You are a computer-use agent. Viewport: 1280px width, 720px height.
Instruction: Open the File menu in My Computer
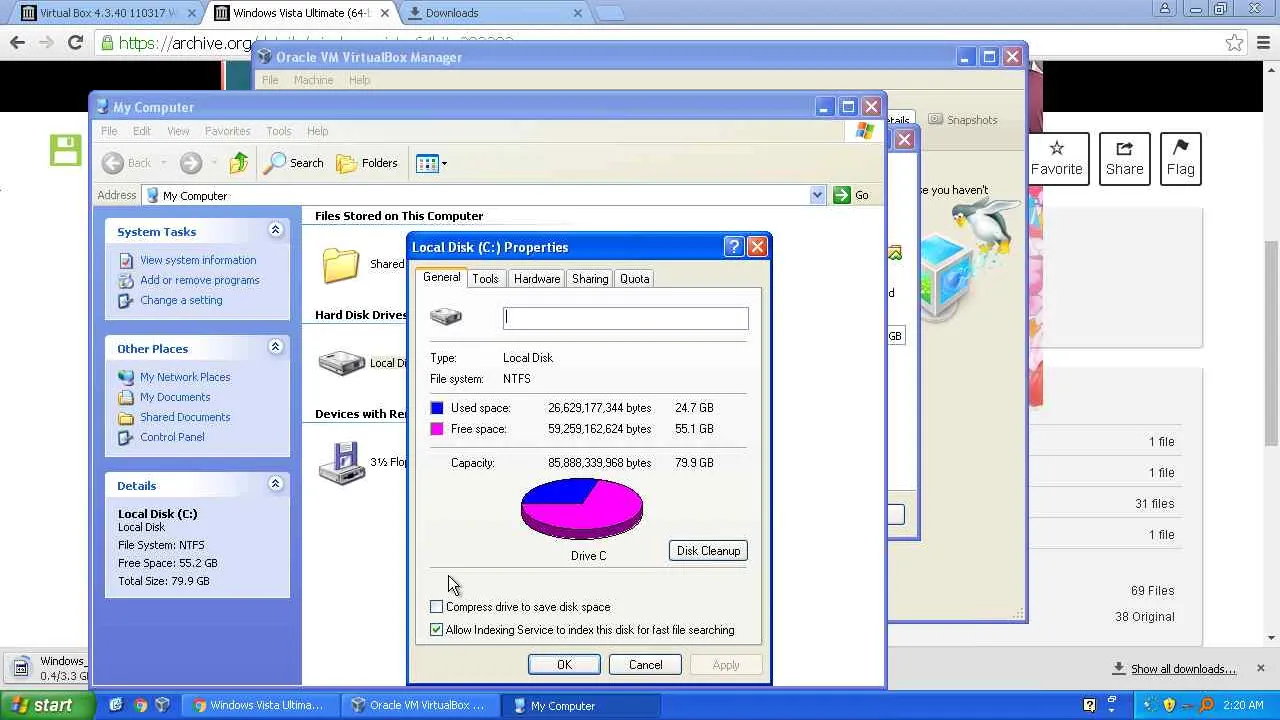109,131
